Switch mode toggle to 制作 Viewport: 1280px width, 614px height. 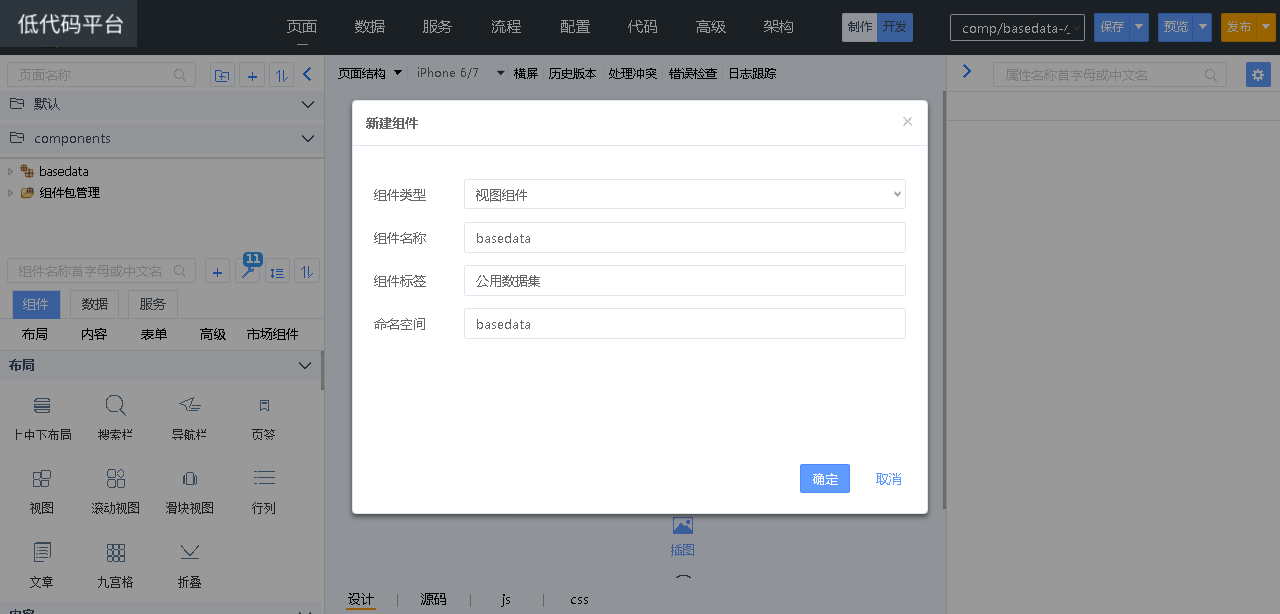pyautogui.click(x=859, y=27)
